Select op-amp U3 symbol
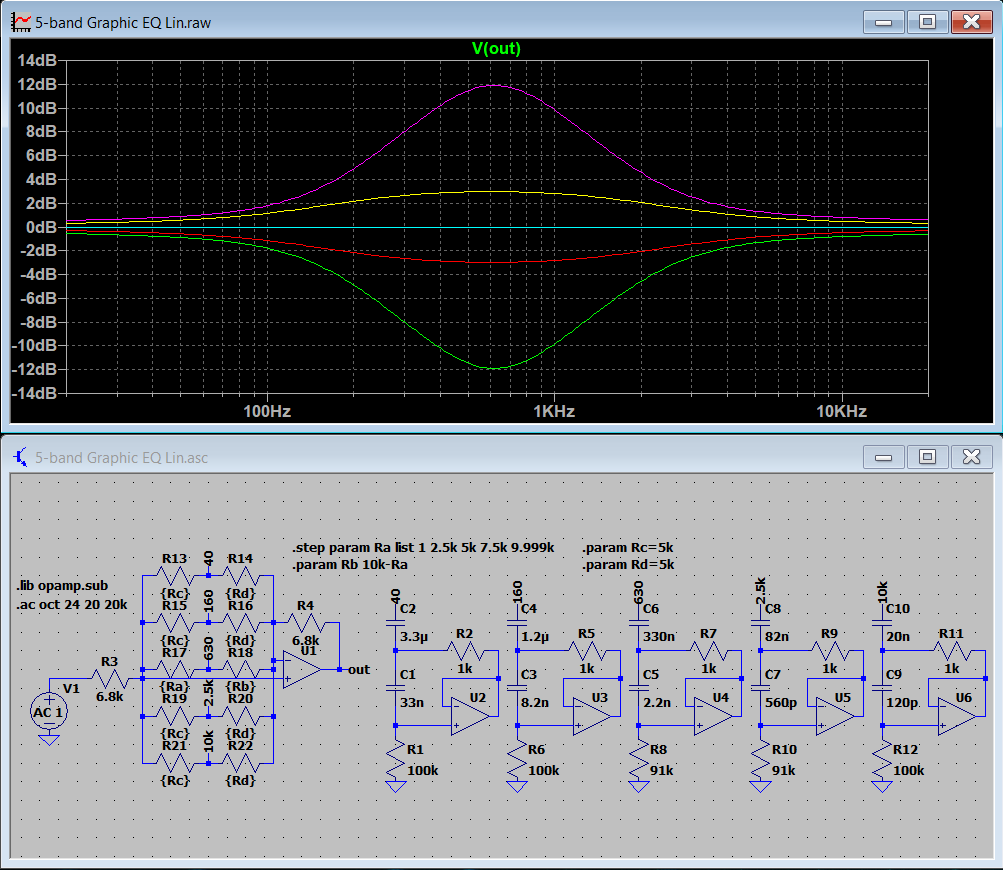The image size is (1003, 870). pos(592,716)
